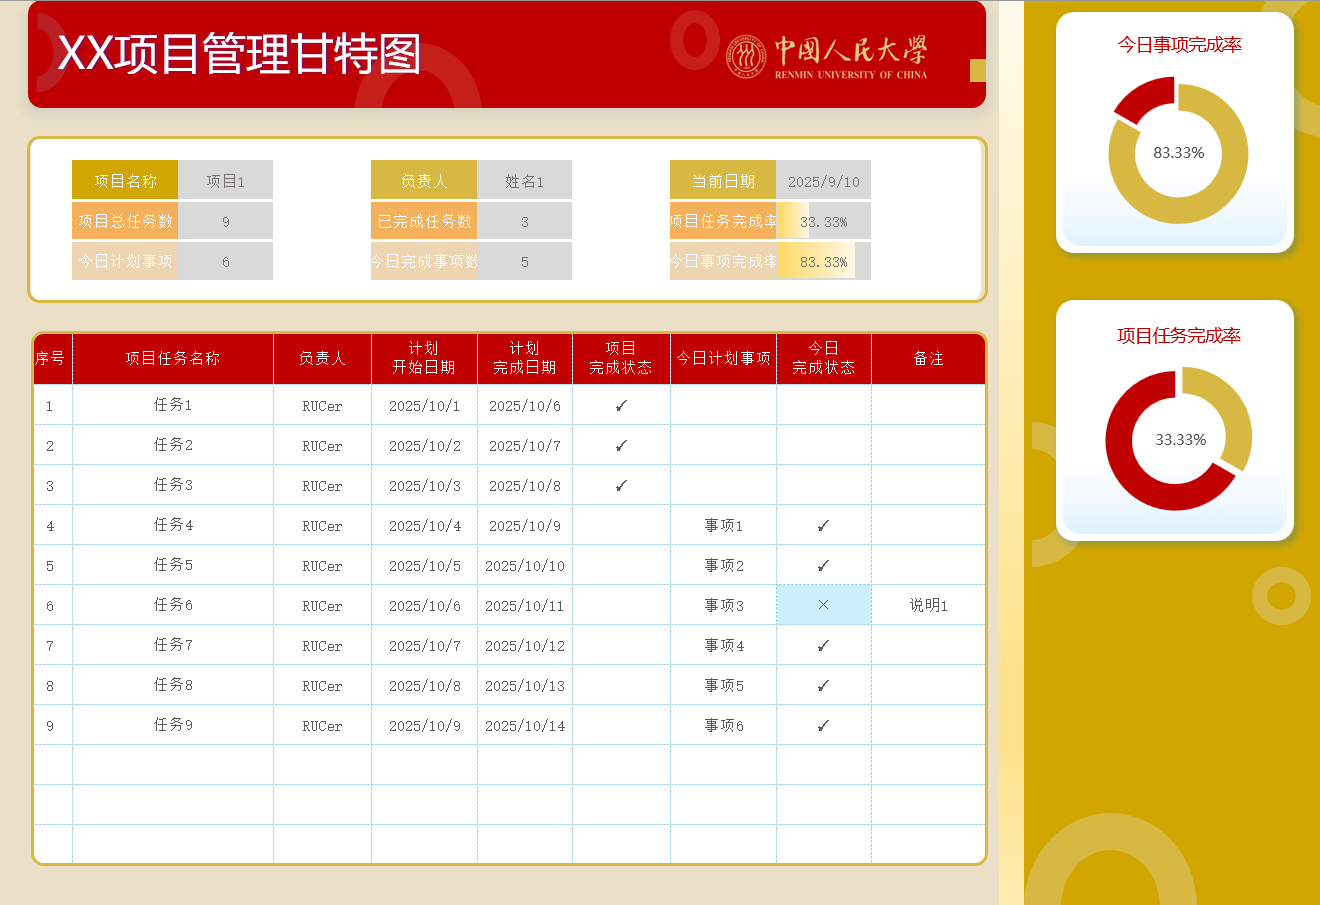This screenshot has height=905, width=1320.
Task: Select the completion date 2025/10/14
Action: 525,725
